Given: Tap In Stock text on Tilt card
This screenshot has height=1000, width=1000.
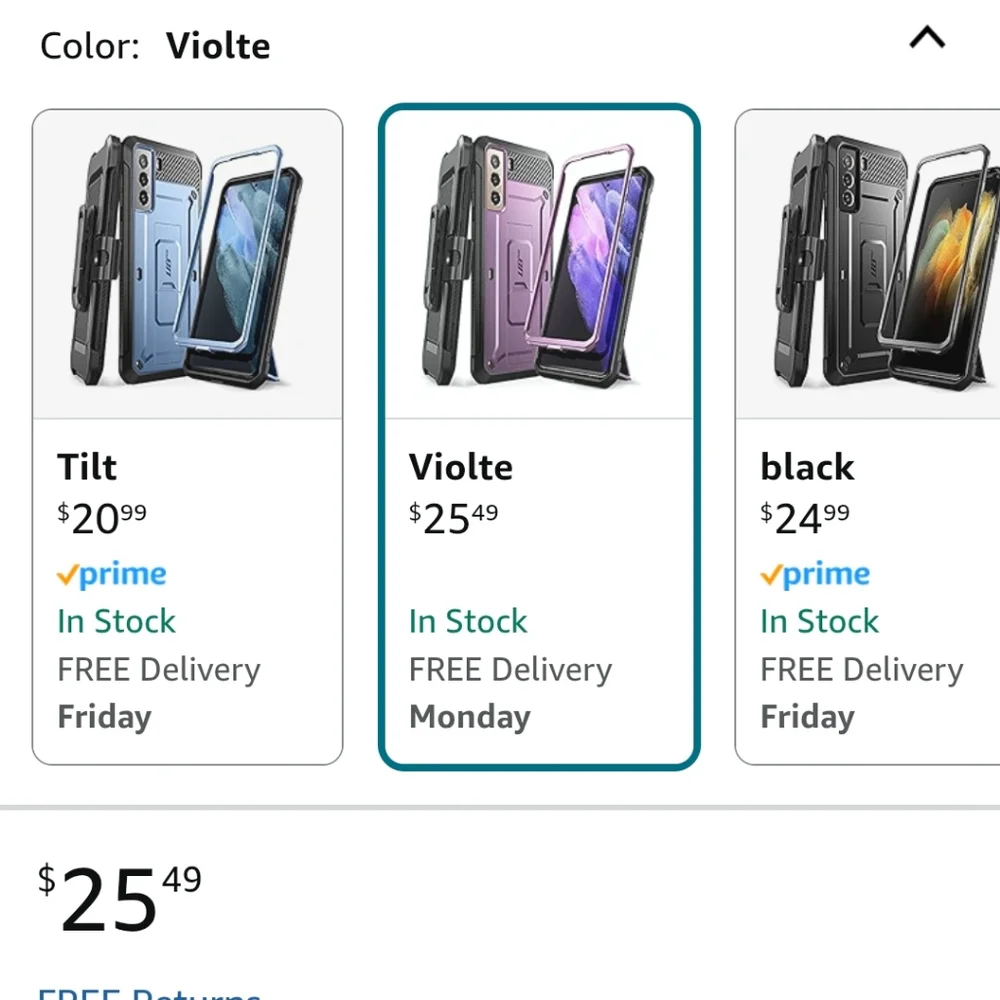Looking at the screenshot, I should coord(116,621).
